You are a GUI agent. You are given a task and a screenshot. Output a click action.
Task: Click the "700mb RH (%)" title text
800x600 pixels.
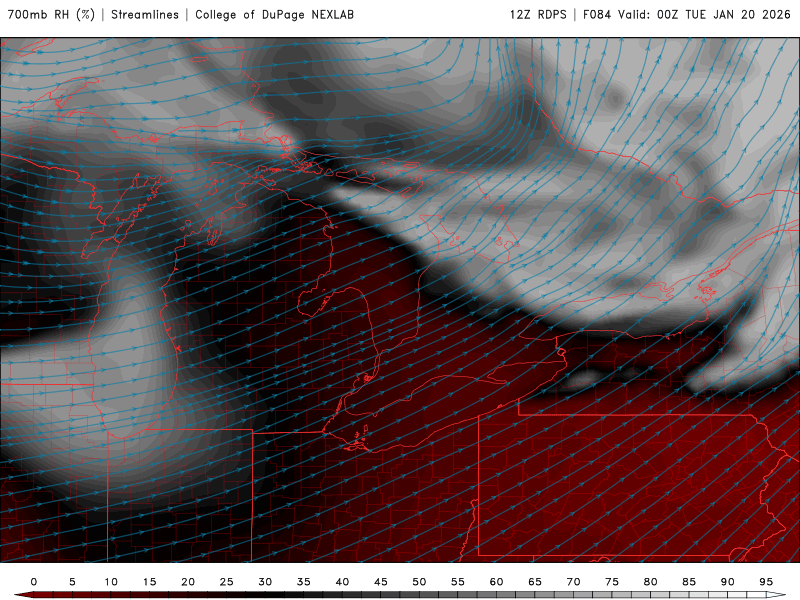(x=51, y=15)
